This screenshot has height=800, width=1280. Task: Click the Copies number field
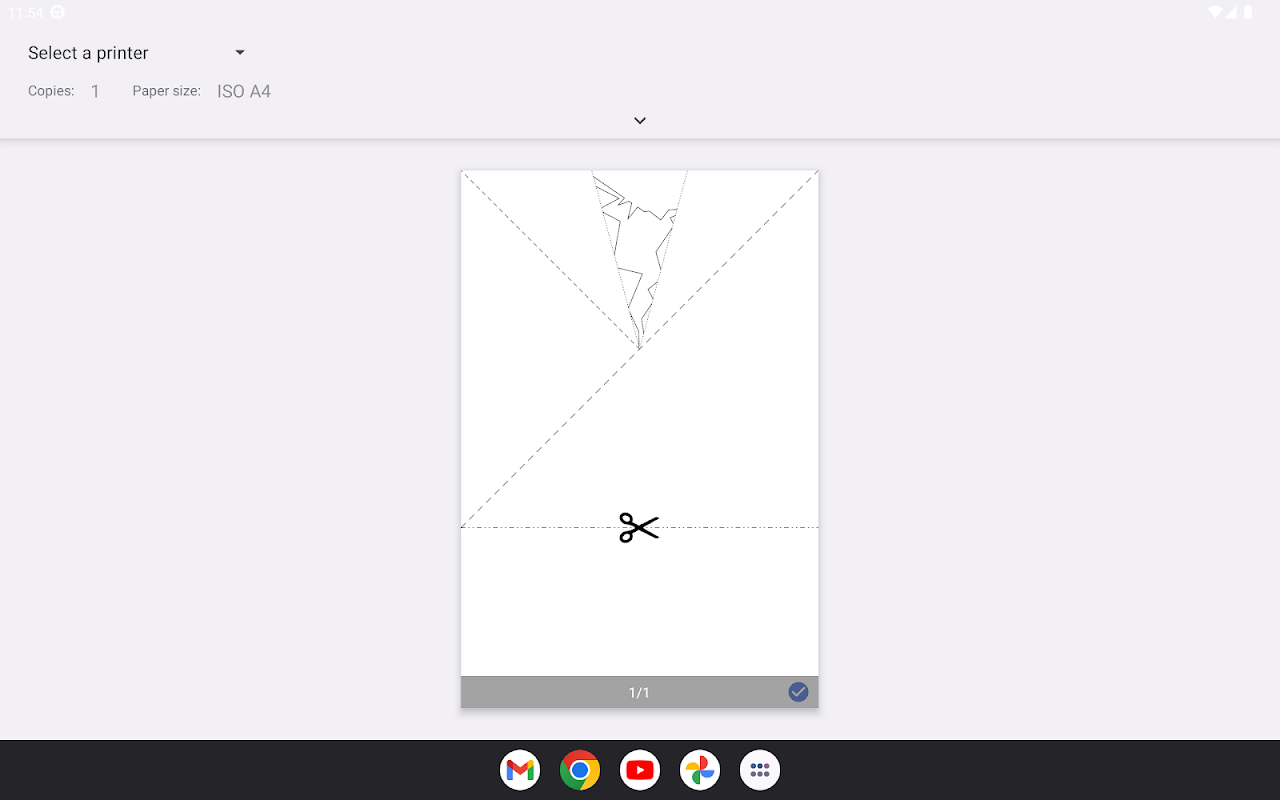point(95,91)
